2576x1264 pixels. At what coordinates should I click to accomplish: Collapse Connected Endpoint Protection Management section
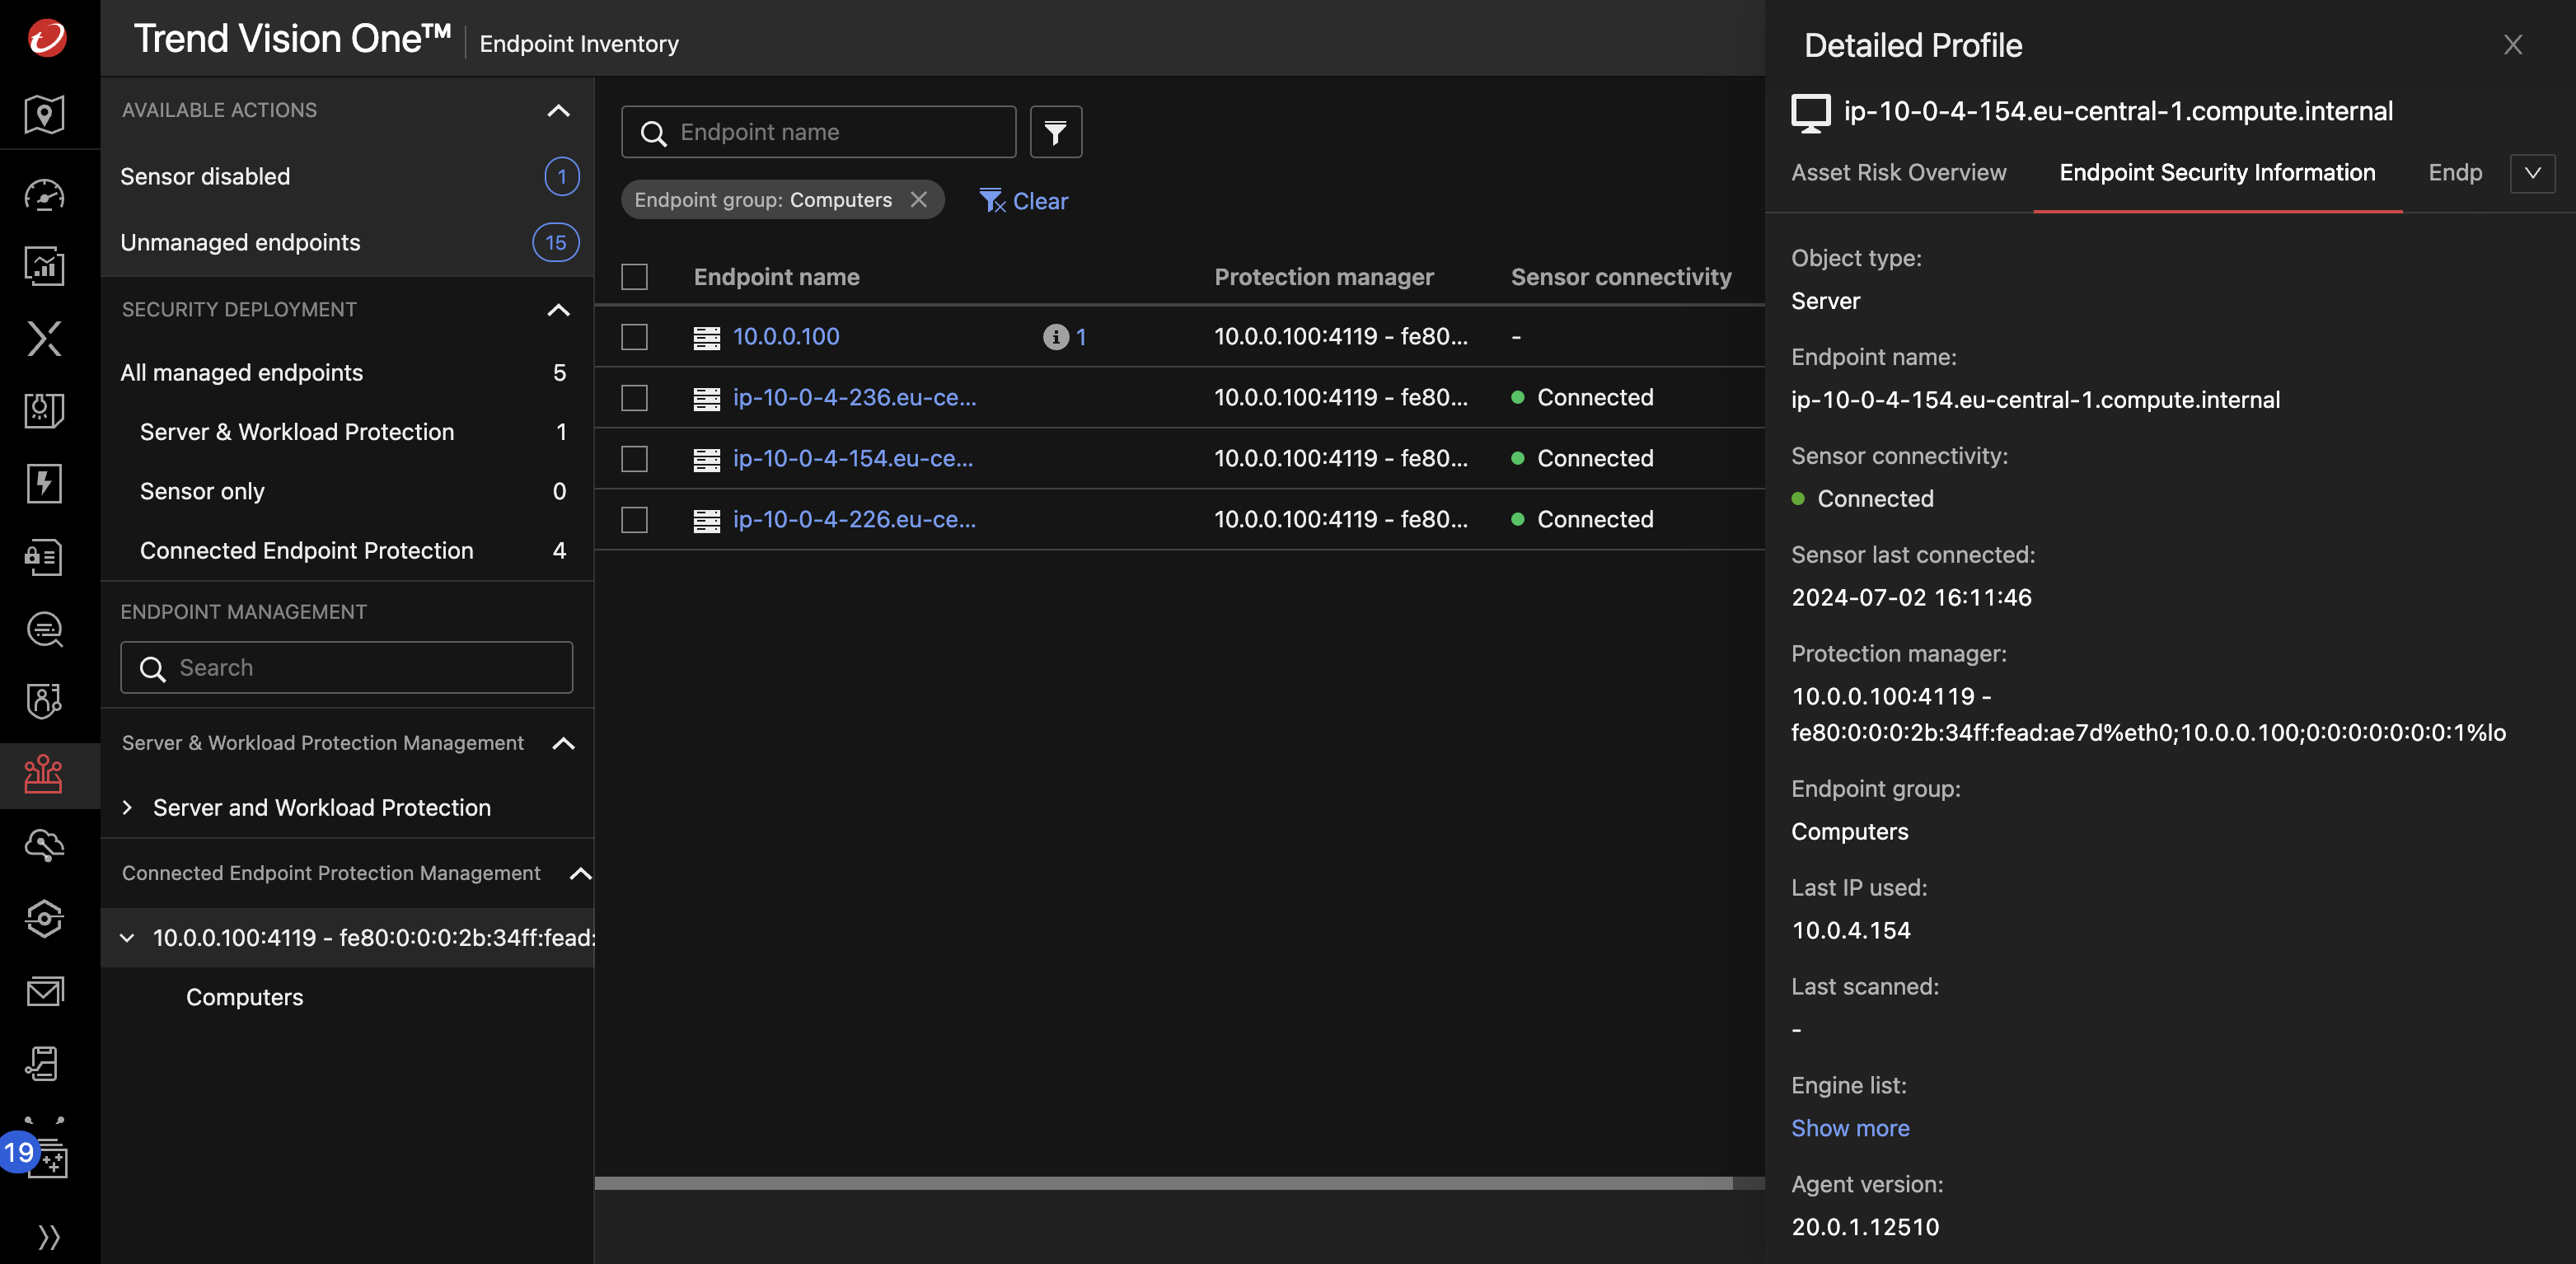(x=580, y=874)
